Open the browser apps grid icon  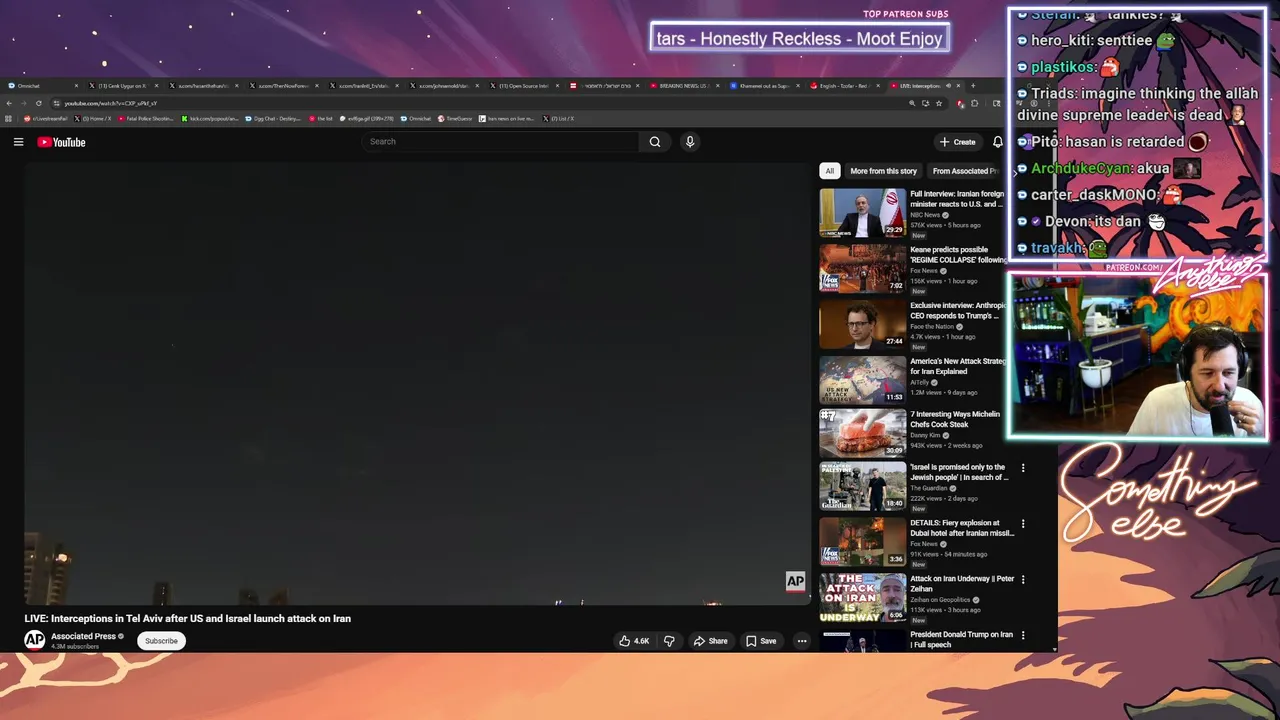click(9, 119)
